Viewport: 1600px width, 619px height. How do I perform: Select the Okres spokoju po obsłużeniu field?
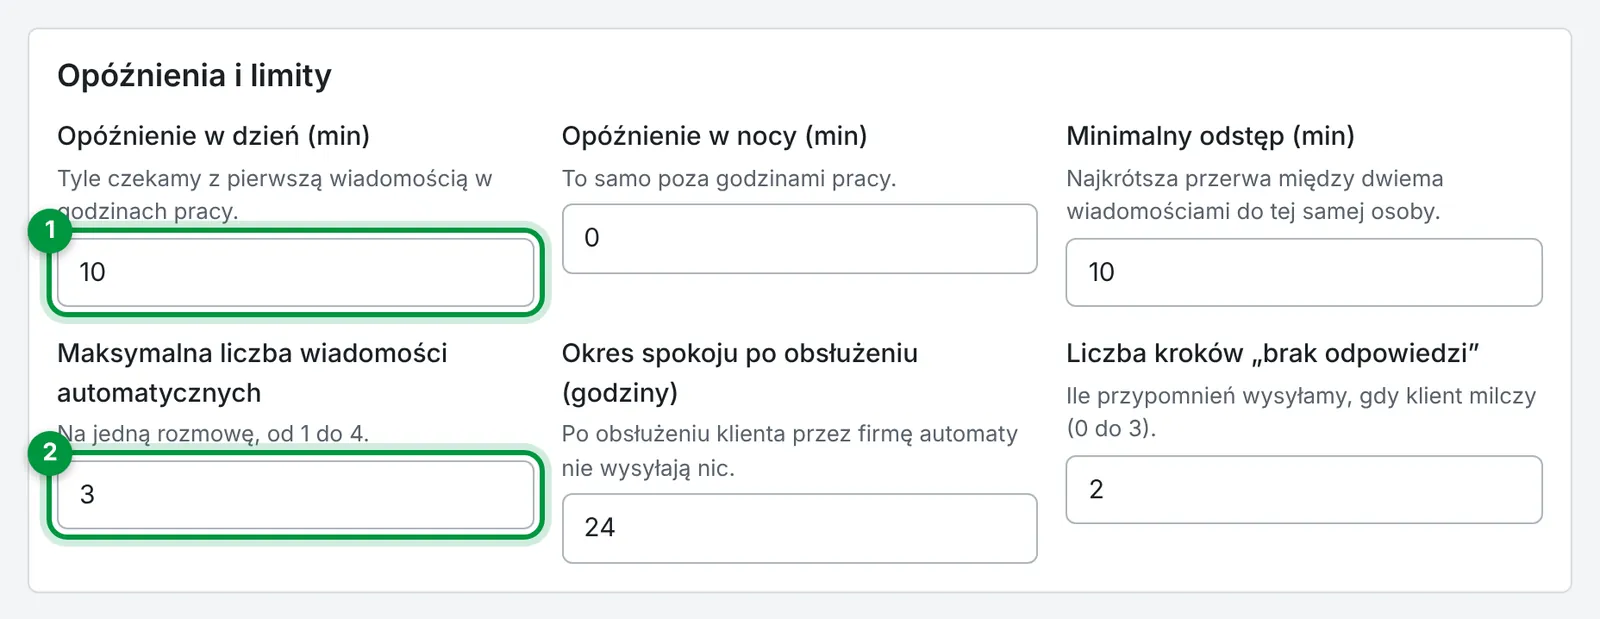[800, 528]
